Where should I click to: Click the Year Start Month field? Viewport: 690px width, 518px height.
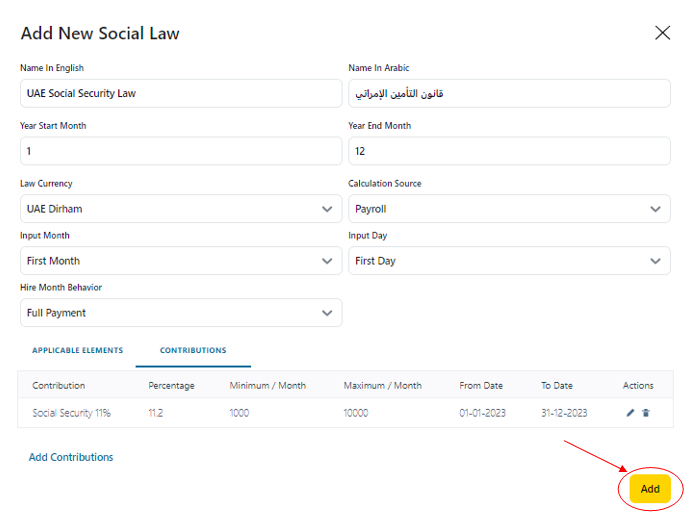[180, 151]
